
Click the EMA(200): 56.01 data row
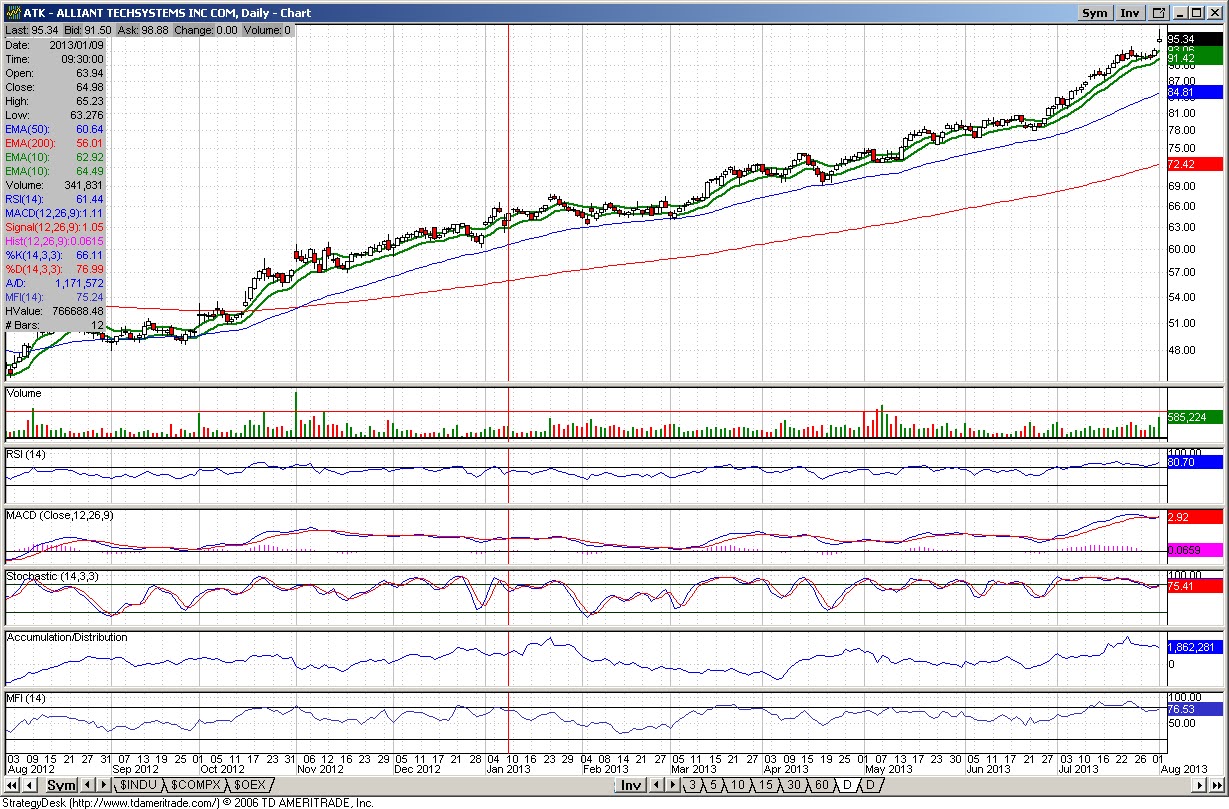click(x=55, y=143)
